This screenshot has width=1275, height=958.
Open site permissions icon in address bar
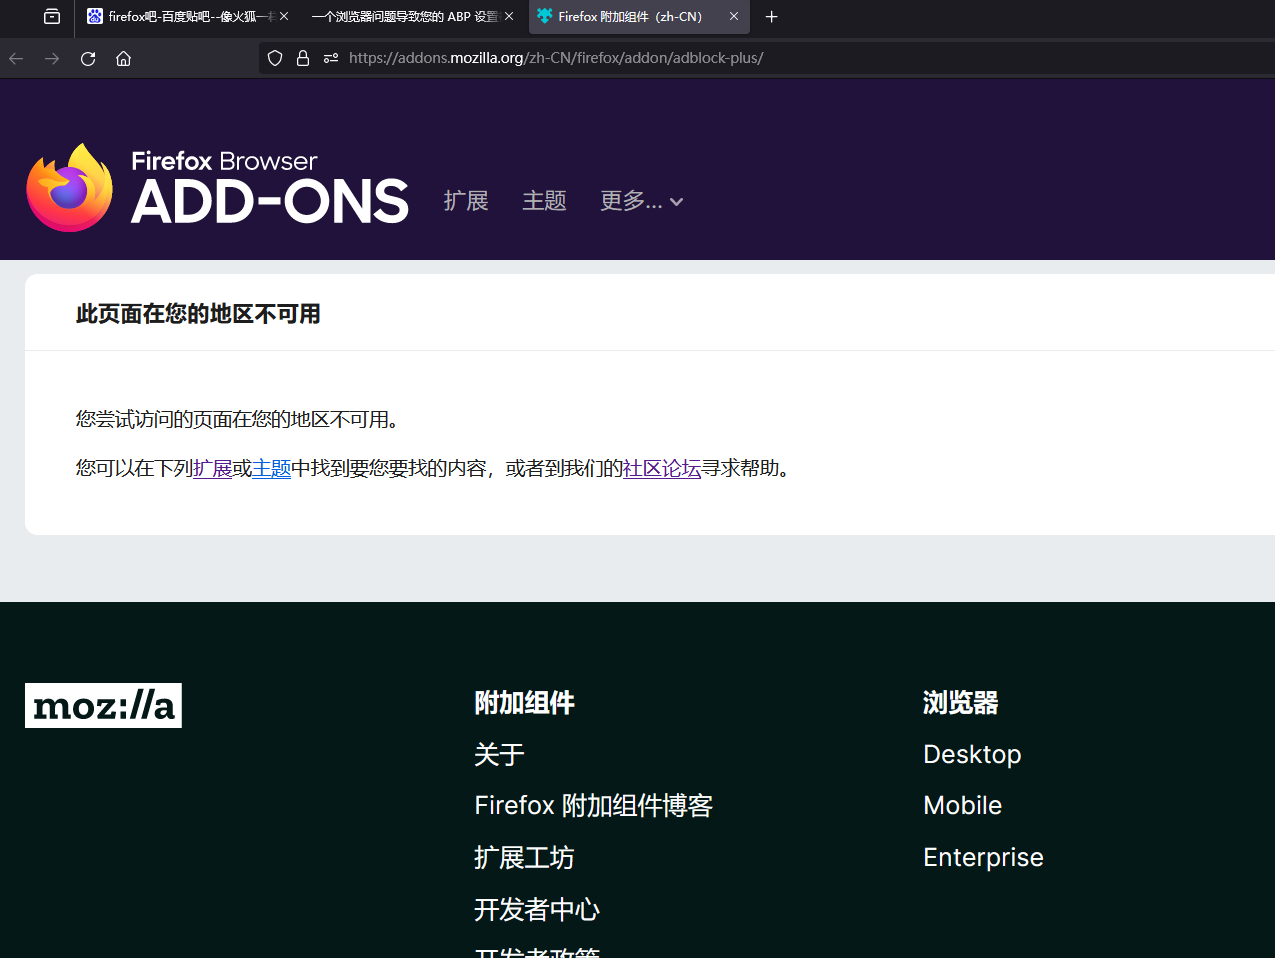click(331, 58)
